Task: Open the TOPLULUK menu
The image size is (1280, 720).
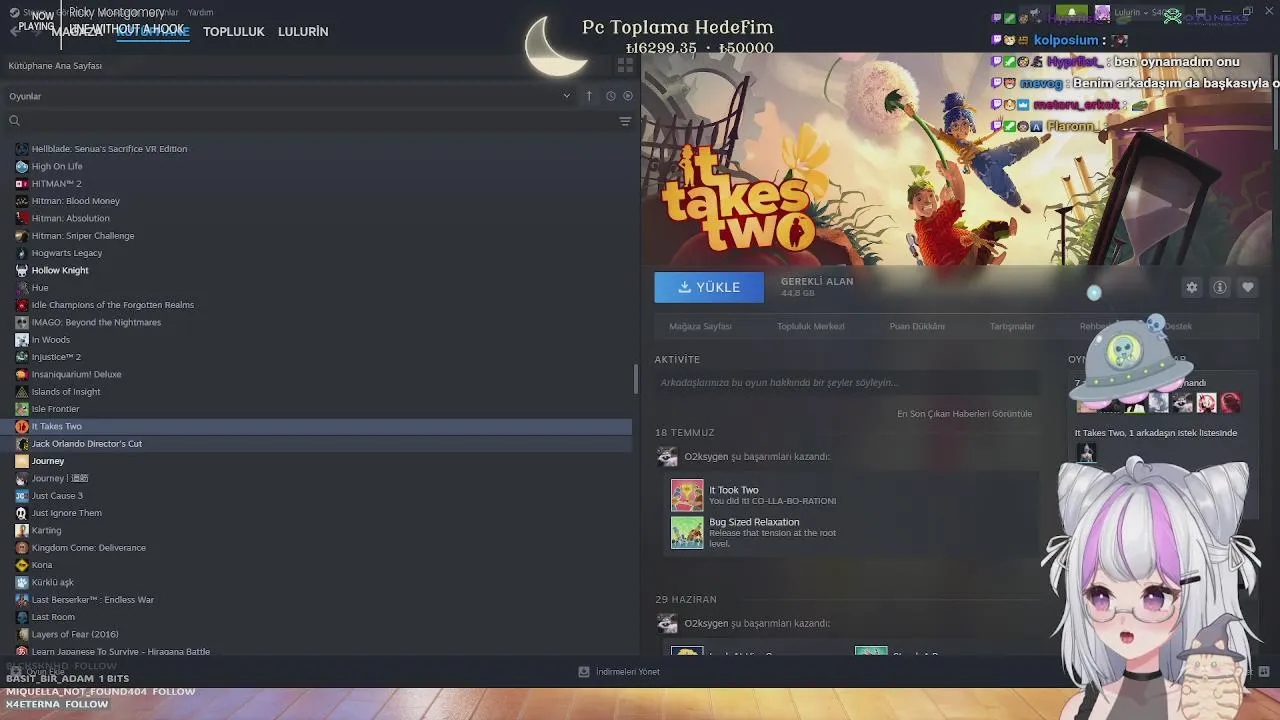Action: [234, 32]
